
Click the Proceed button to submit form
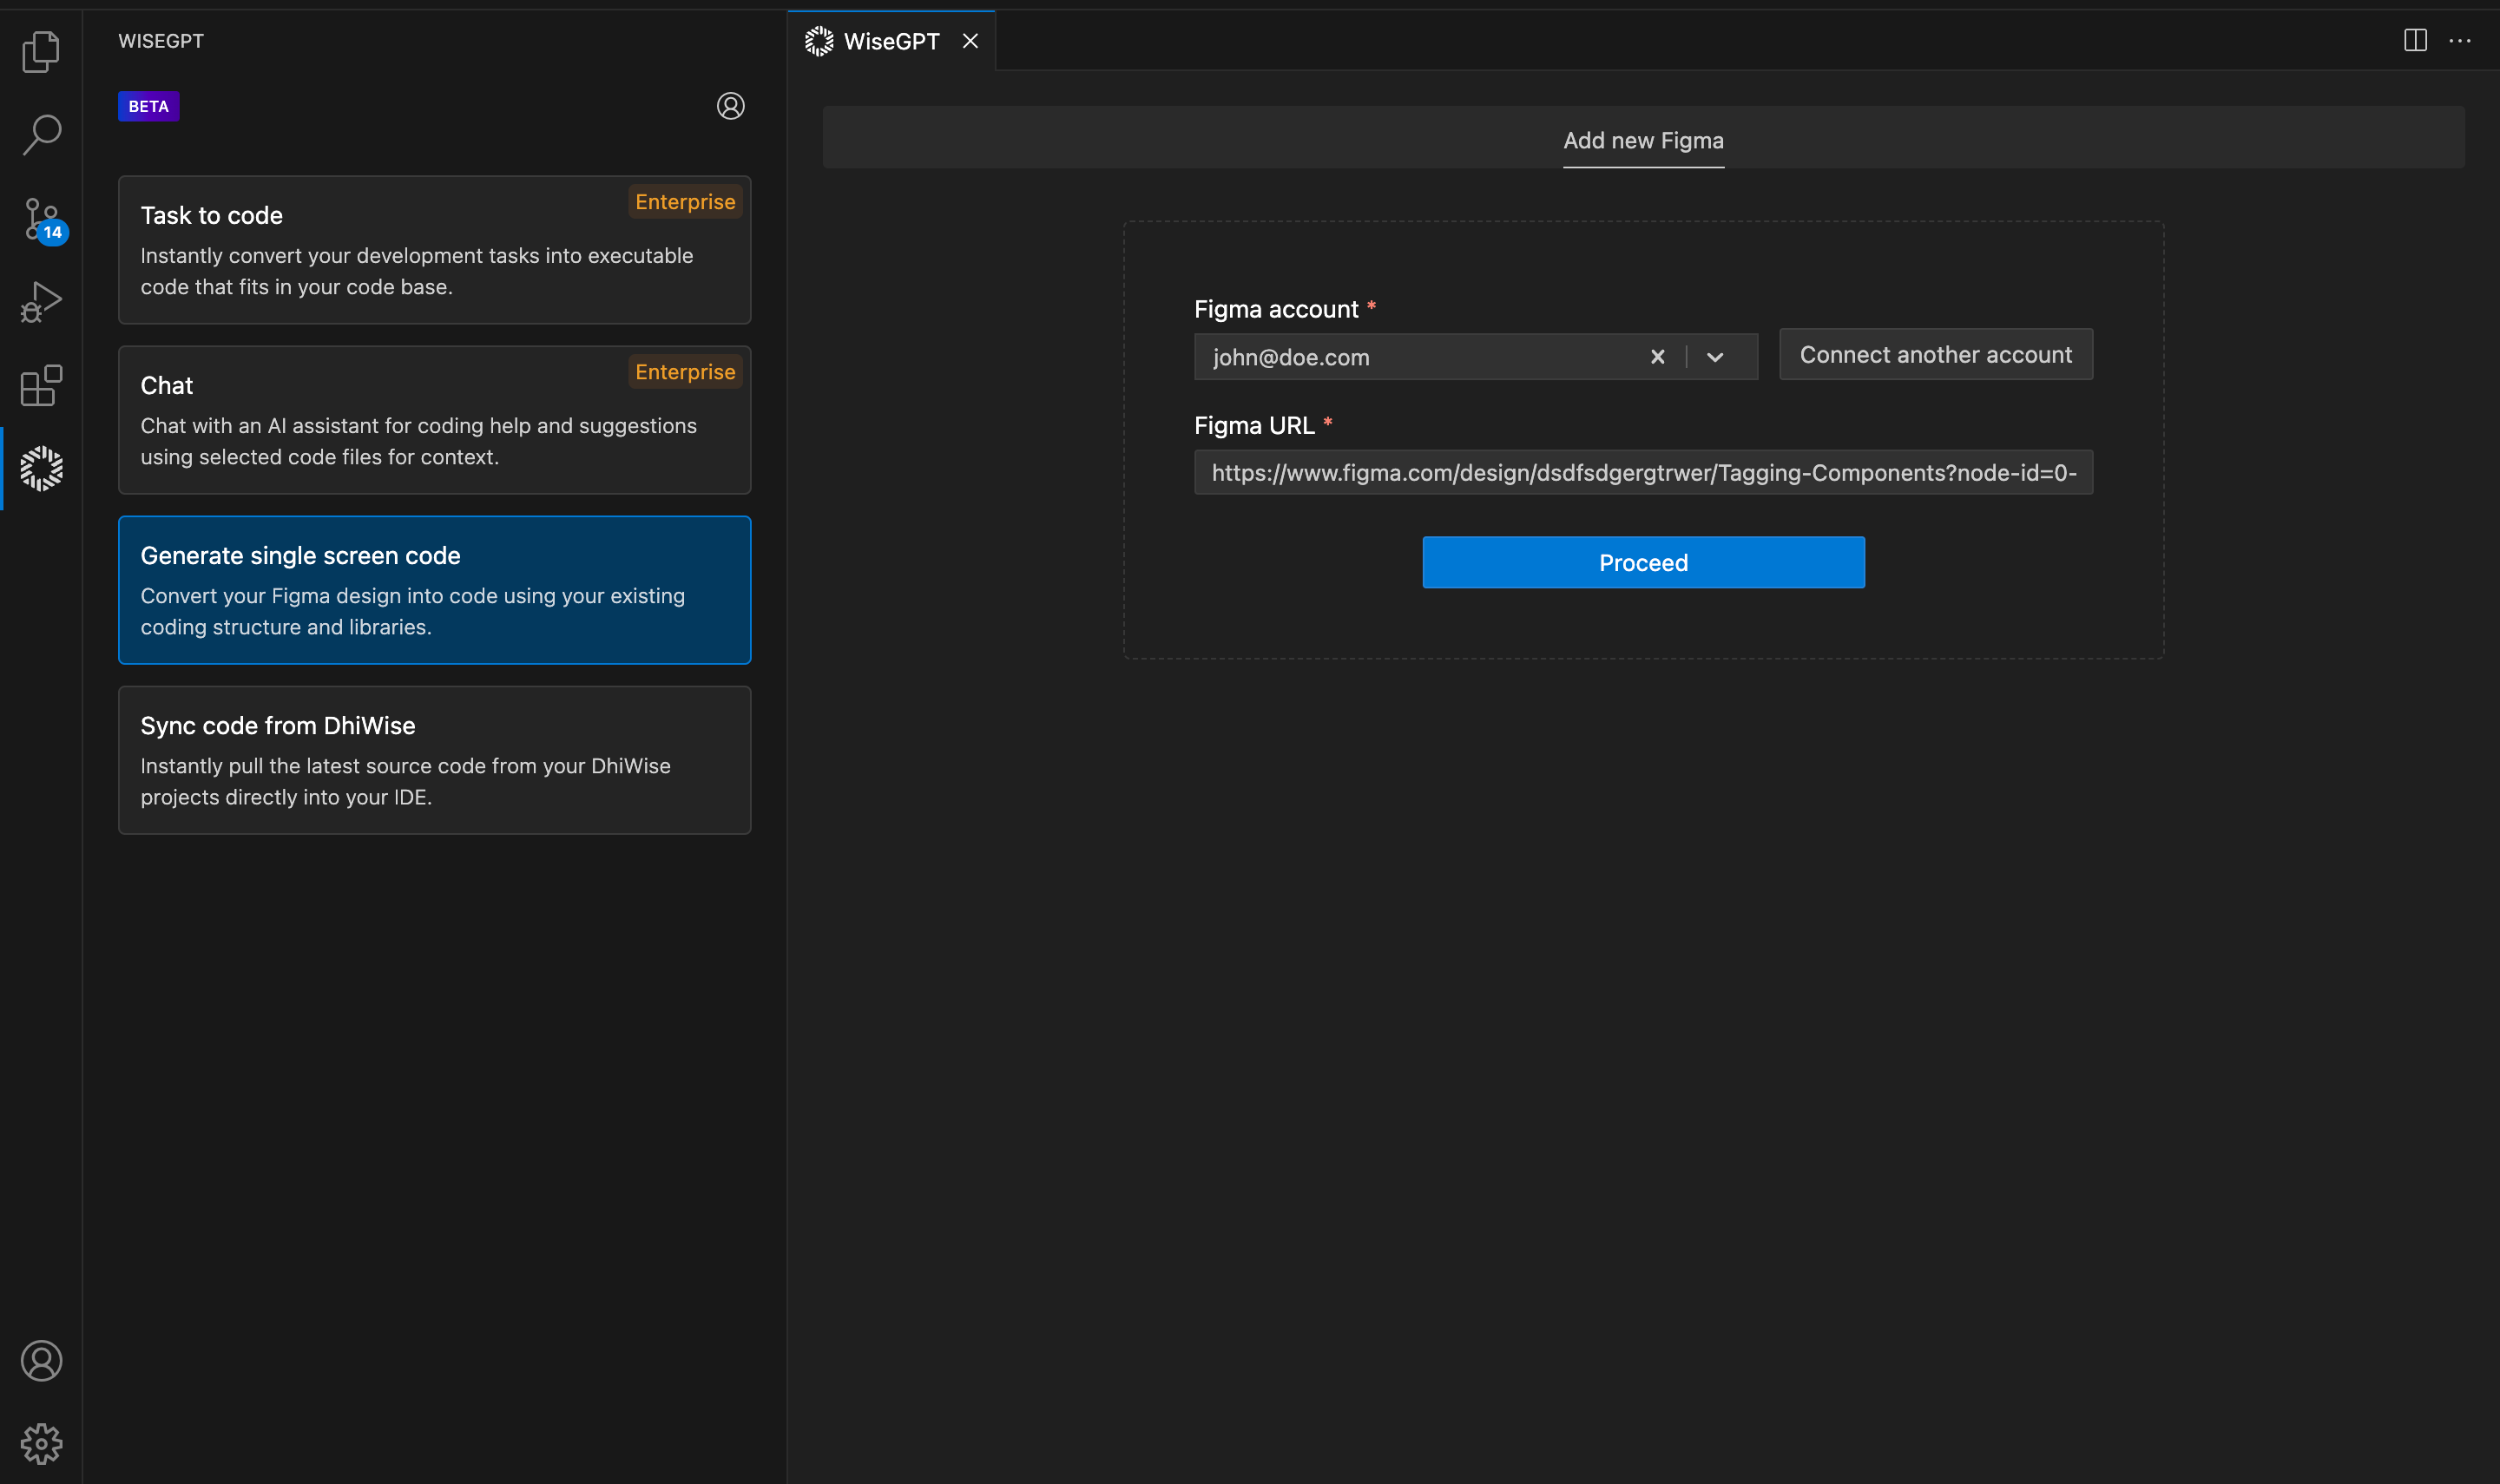1643,561
